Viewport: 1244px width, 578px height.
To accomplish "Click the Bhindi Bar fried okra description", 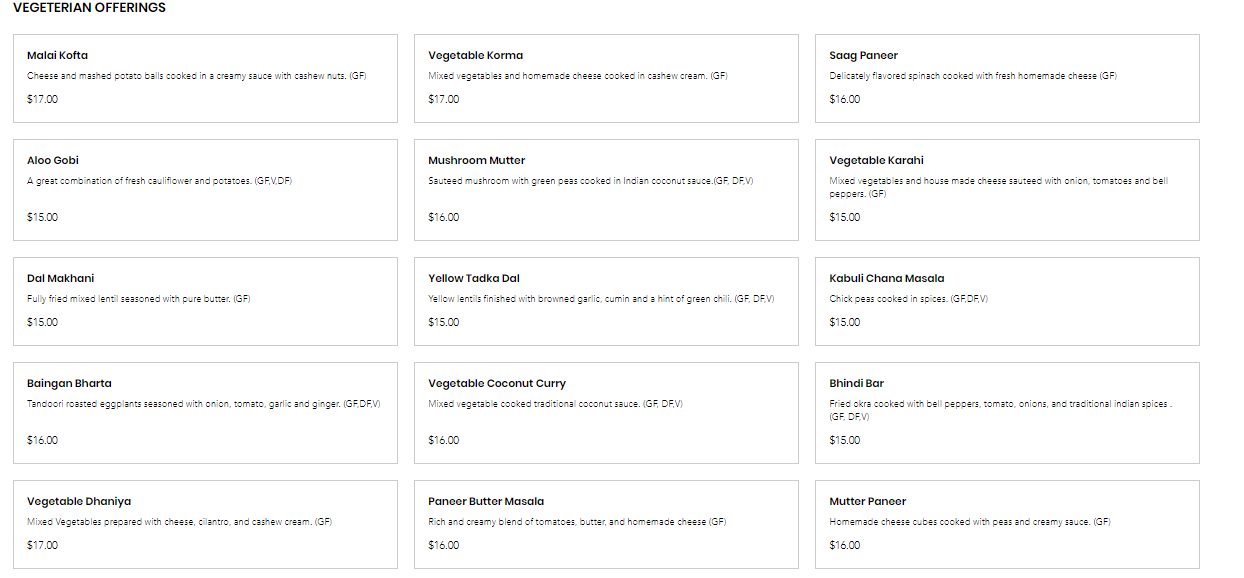I will coord(999,405).
